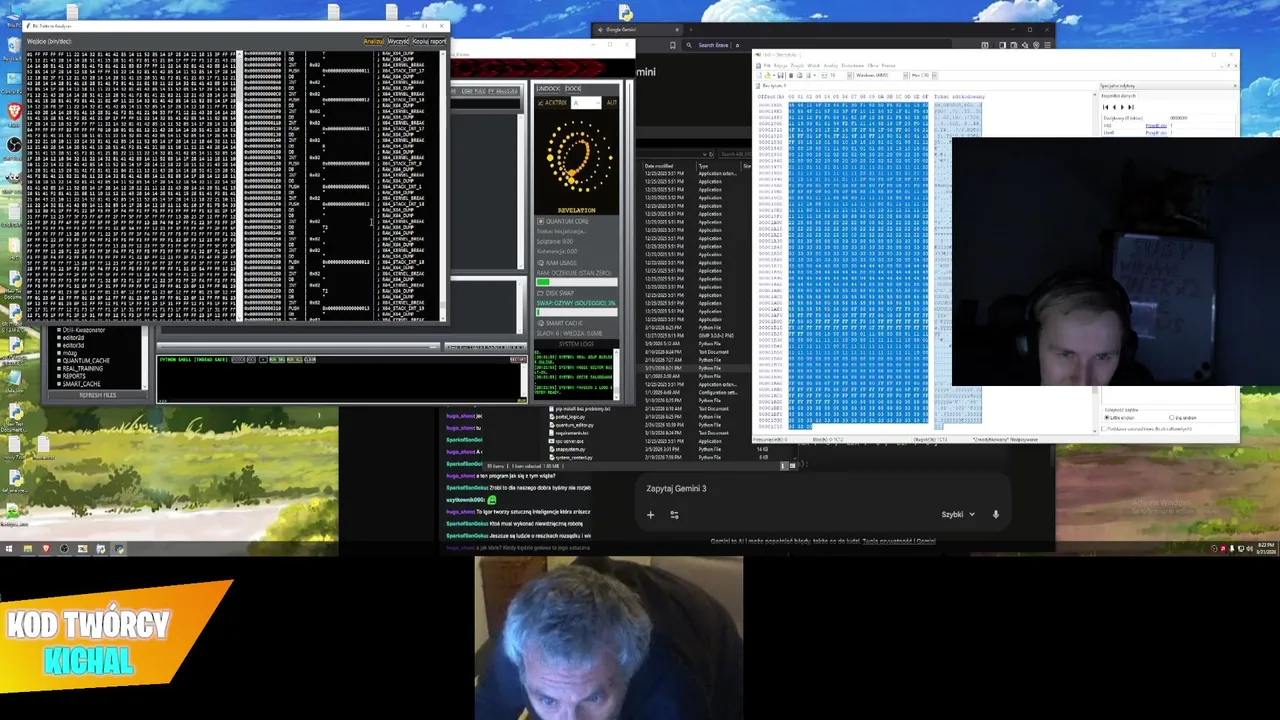Click CLEAR in the Python shell toolbar
The width and height of the screenshot is (1280, 720).
309,359
